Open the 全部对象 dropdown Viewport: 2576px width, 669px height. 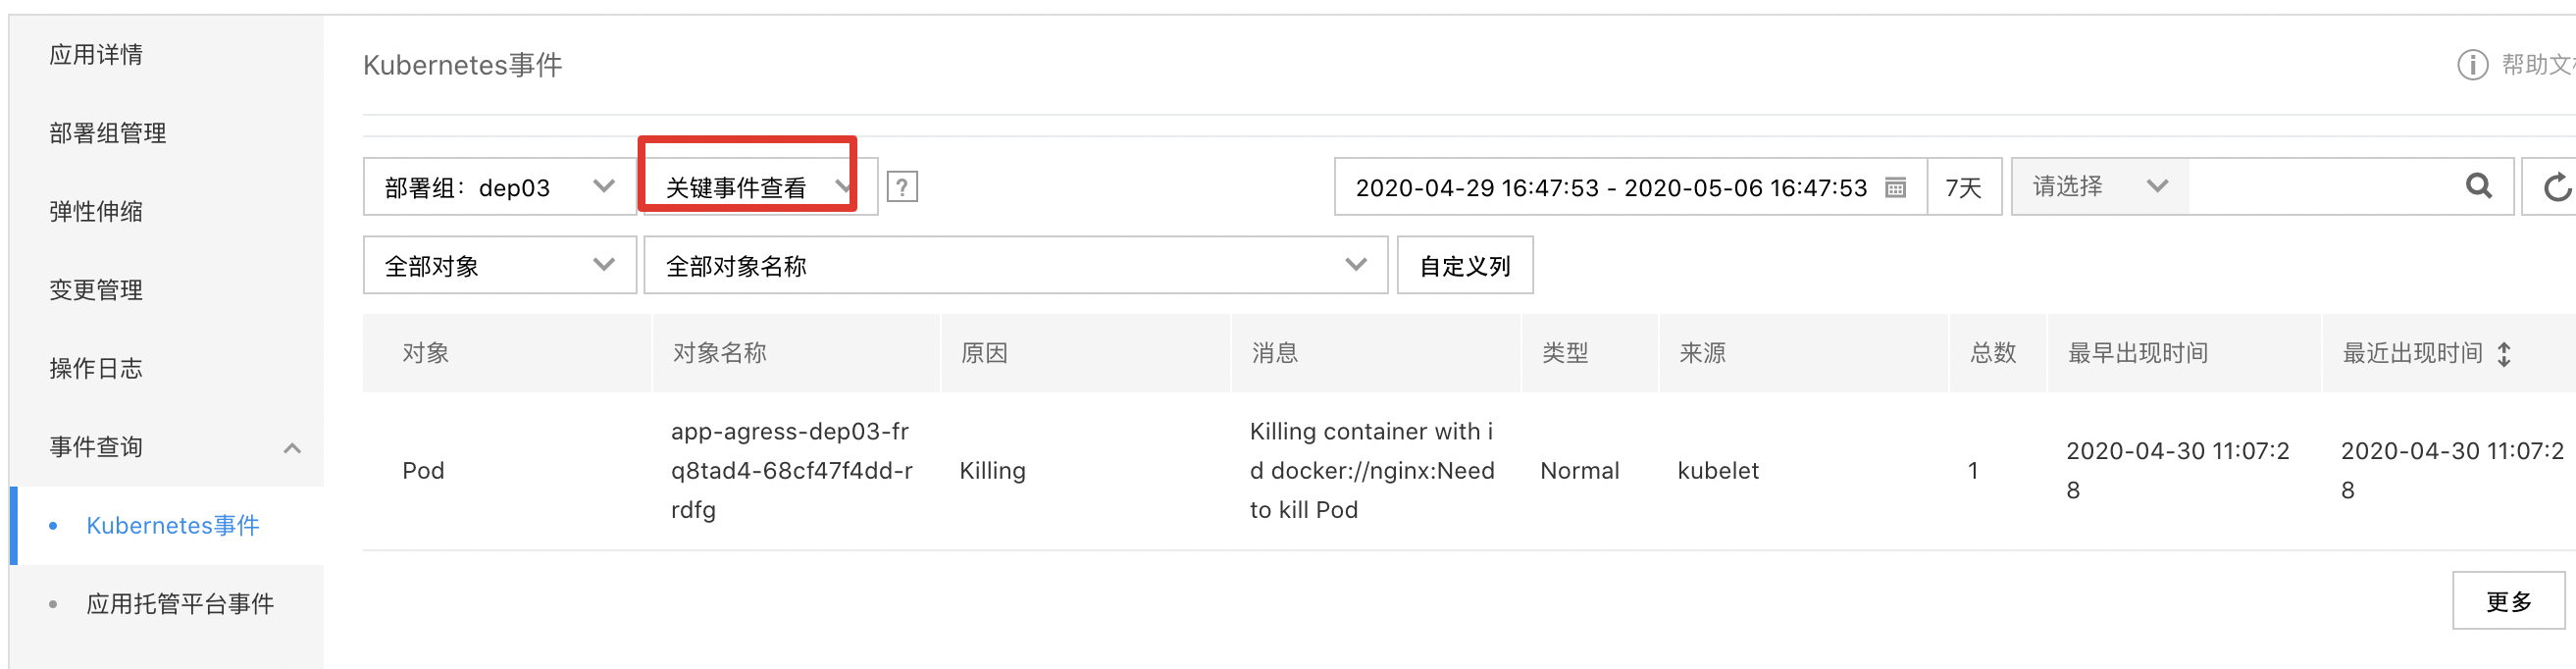point(499,265)
